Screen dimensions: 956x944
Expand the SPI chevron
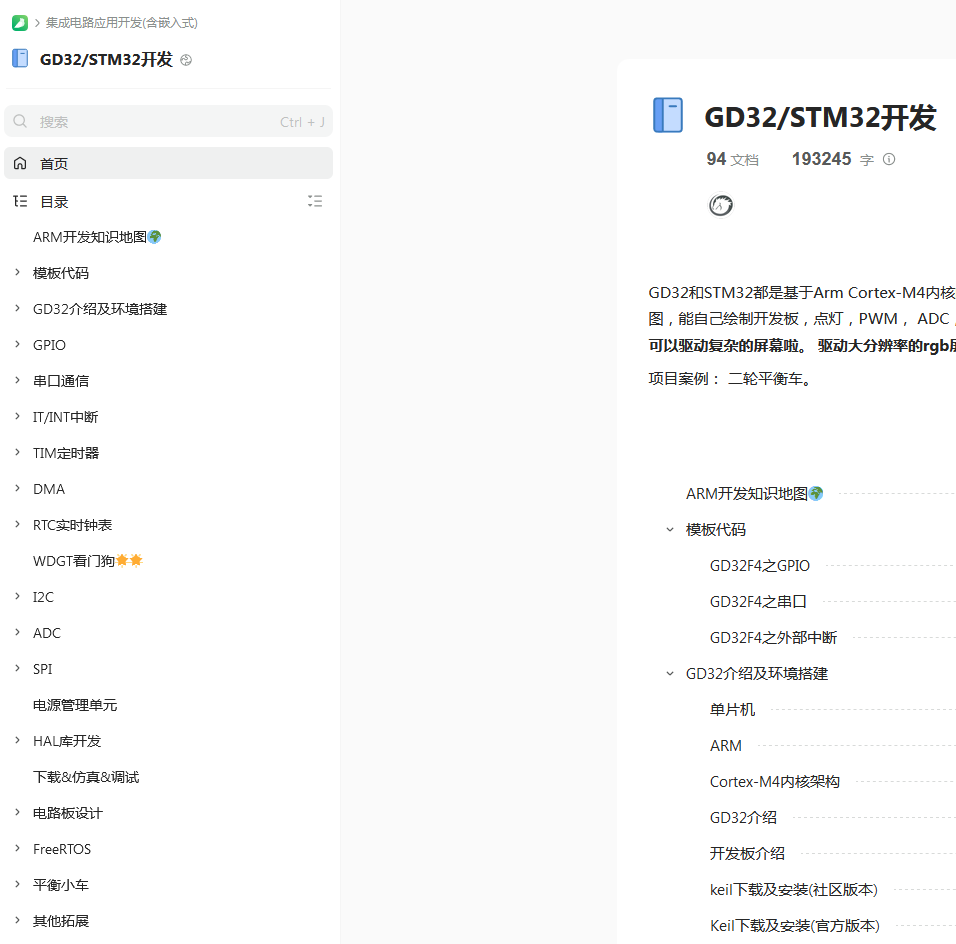tap(17, 668)
